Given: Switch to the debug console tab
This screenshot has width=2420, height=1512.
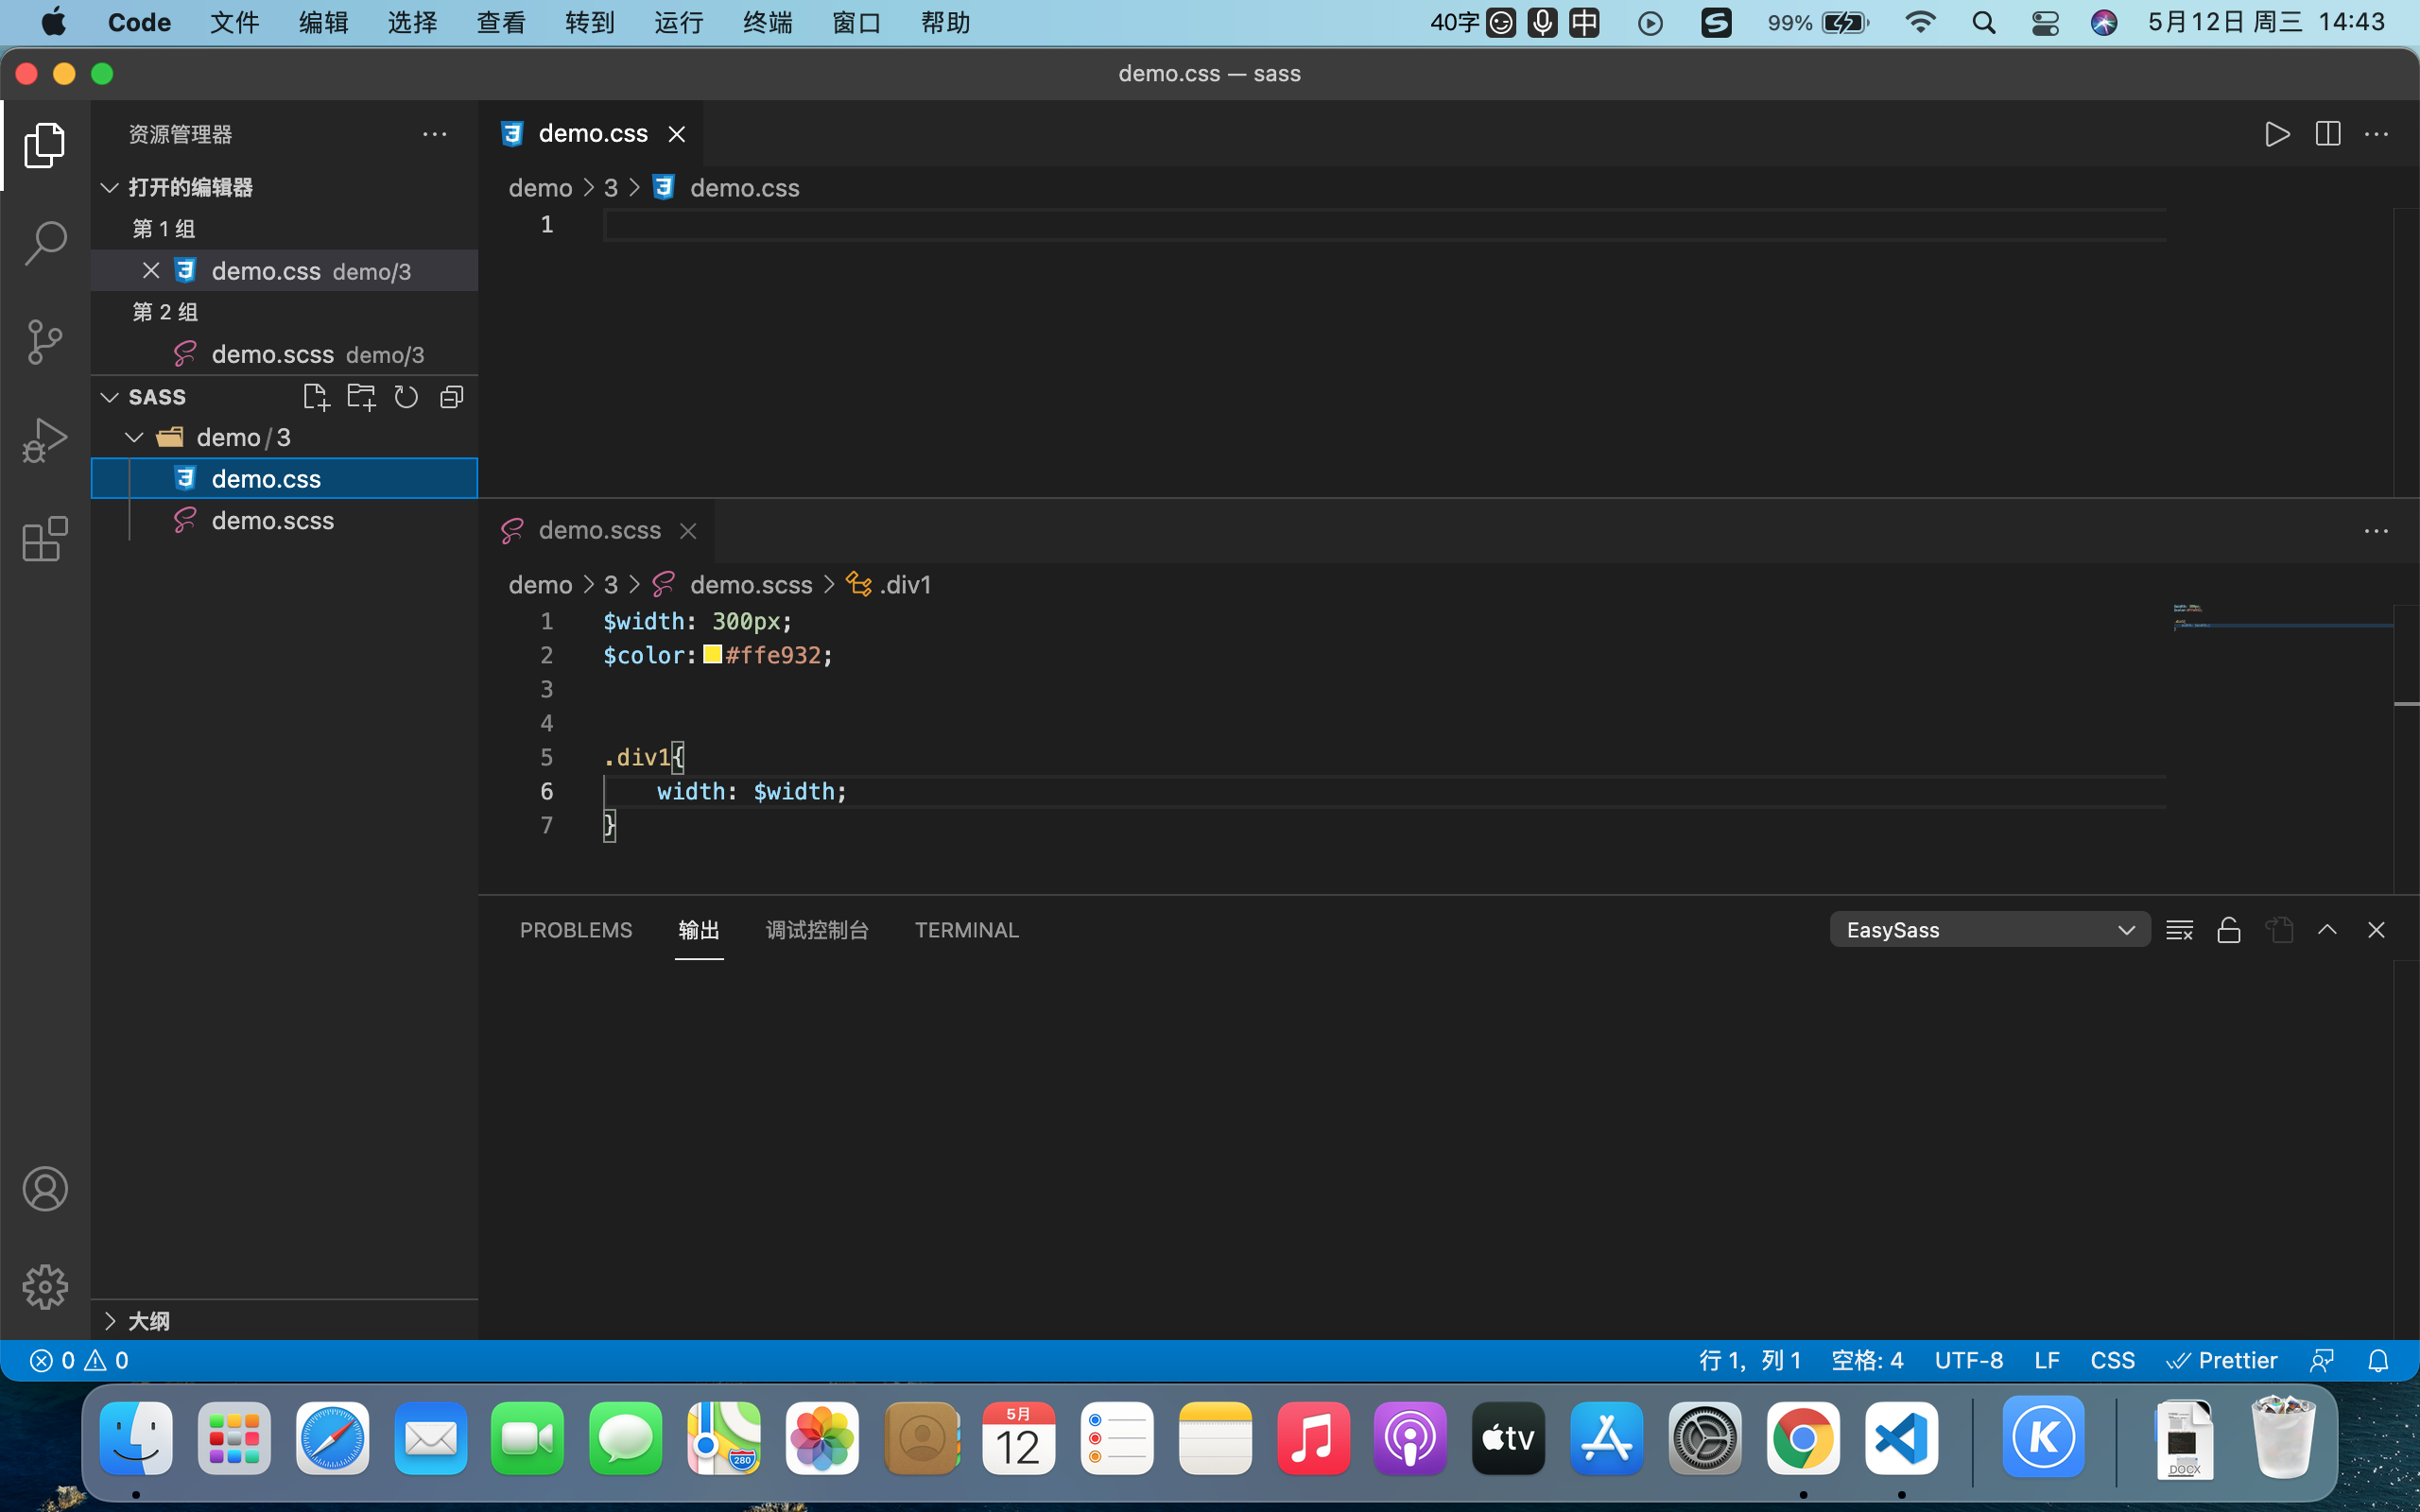Looking at the screenshot, I should [817, 930].
